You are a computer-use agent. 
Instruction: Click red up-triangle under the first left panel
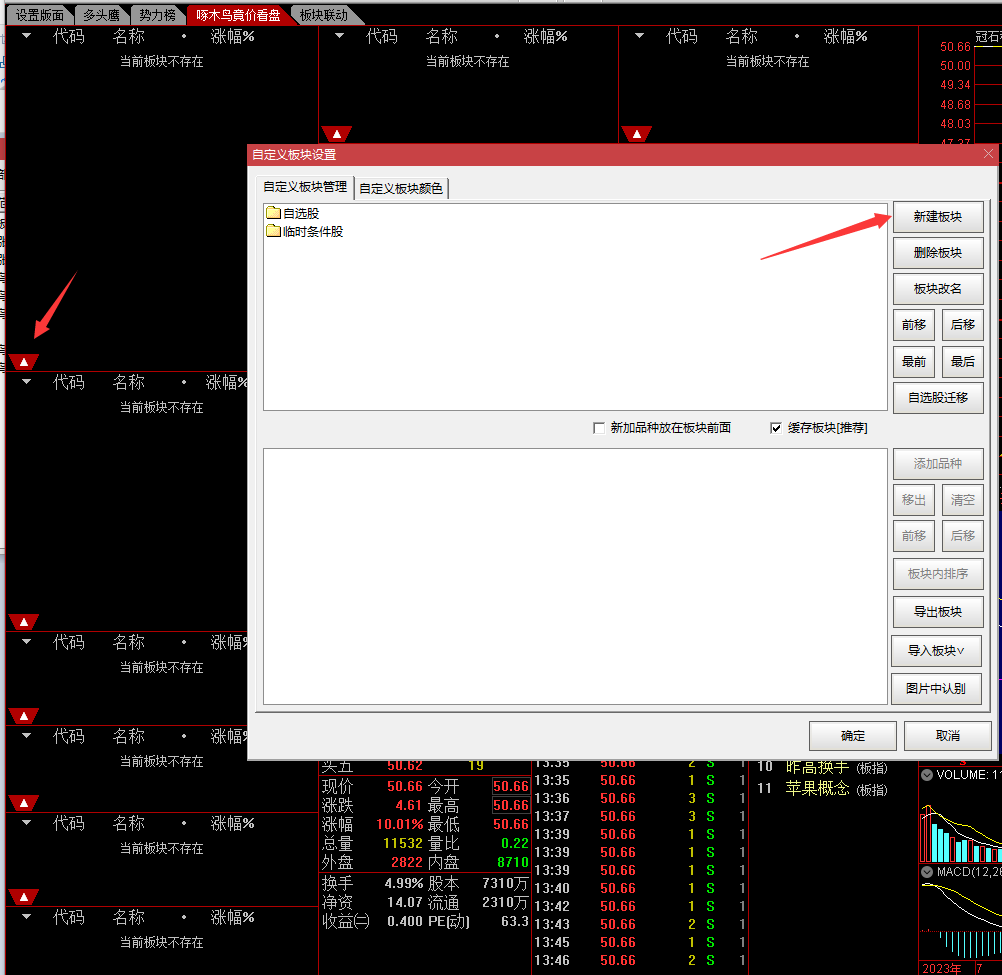[24, 362]
